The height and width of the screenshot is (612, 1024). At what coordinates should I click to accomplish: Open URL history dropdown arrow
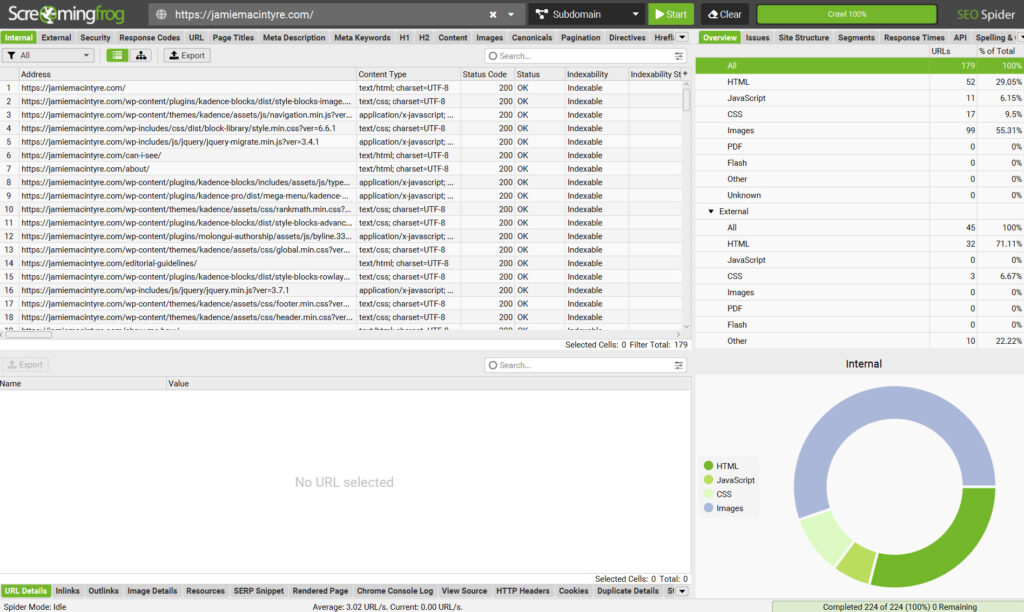pos(511,15)
